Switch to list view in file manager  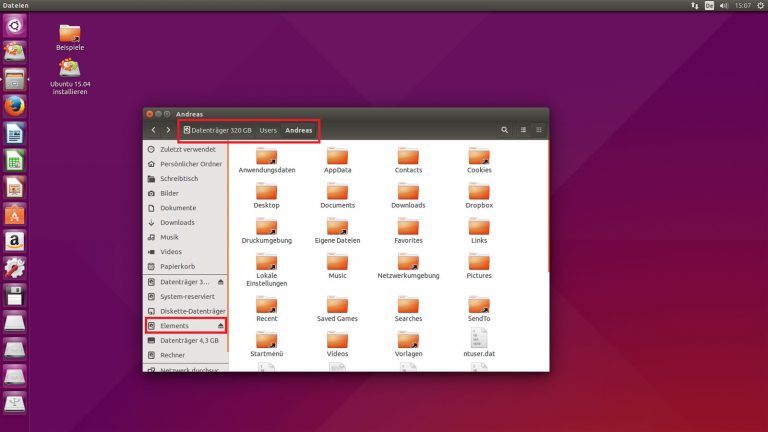click(522, 130)
